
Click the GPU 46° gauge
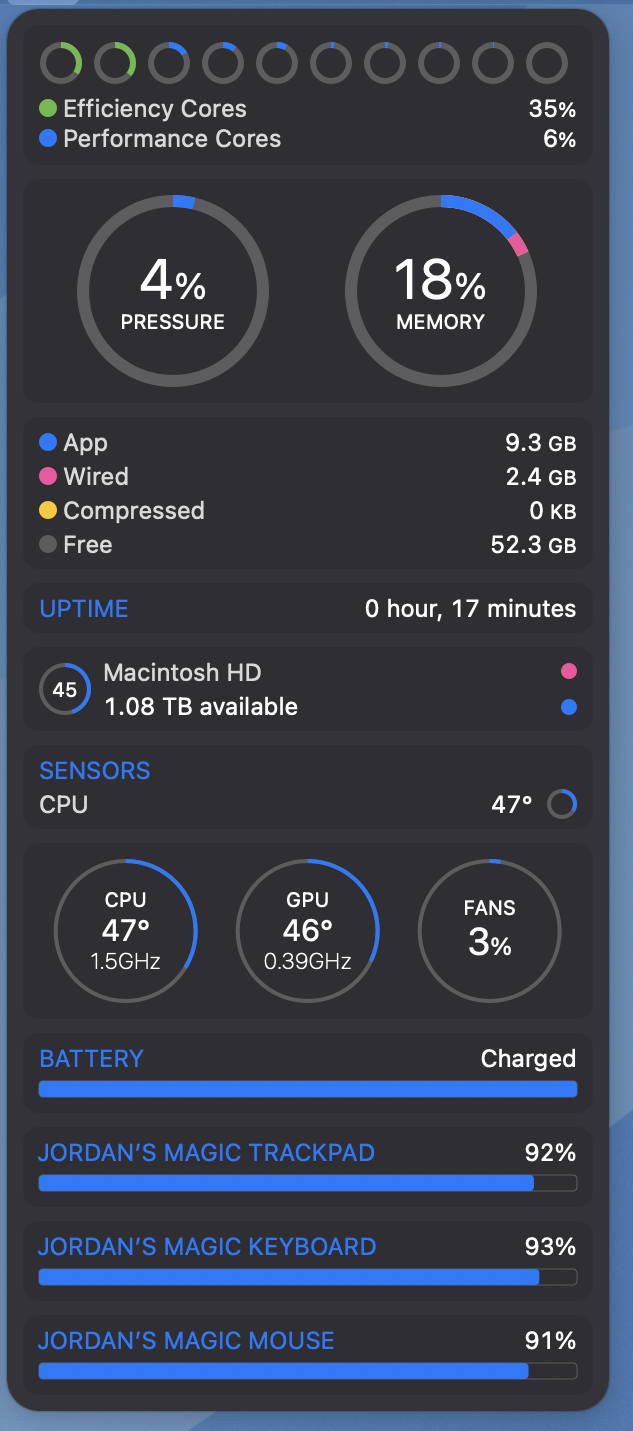307,931
